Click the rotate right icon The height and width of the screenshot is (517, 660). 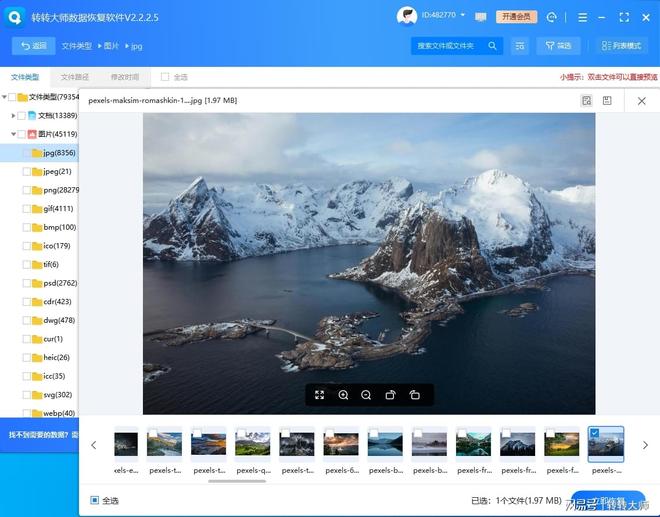(x=391, y=395)
